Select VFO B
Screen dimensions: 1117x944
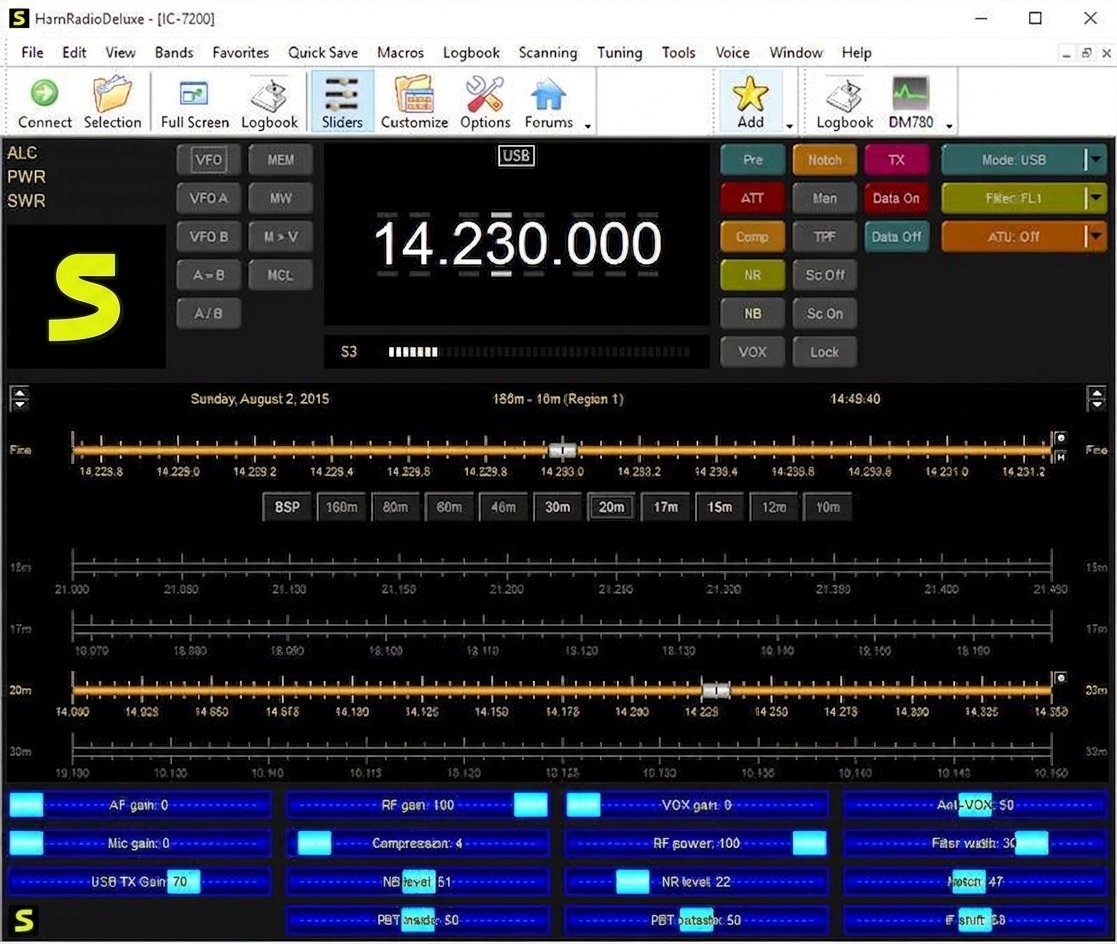click(x=209, y=237)
